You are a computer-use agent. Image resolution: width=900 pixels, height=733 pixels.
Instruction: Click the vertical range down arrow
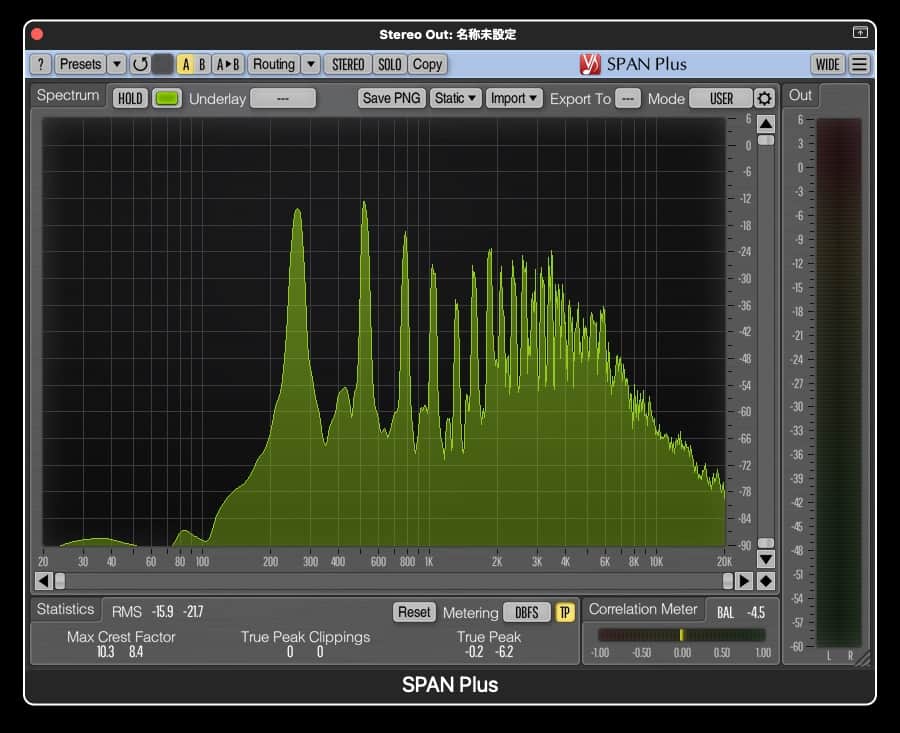pyautogui.click(x=766, y=559)
